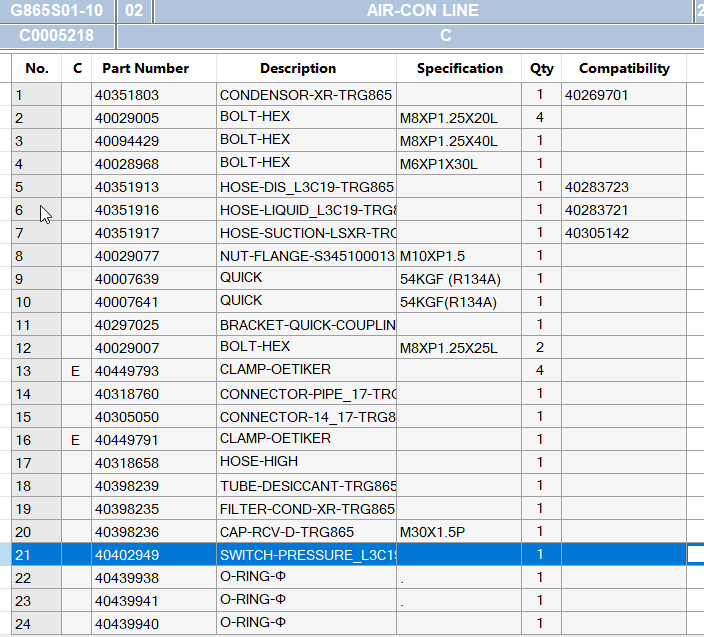This screenshot has height=637, width=704.
Task: Select the NUT-FLANGE-S345100013 row description
Action: point(306,256)
